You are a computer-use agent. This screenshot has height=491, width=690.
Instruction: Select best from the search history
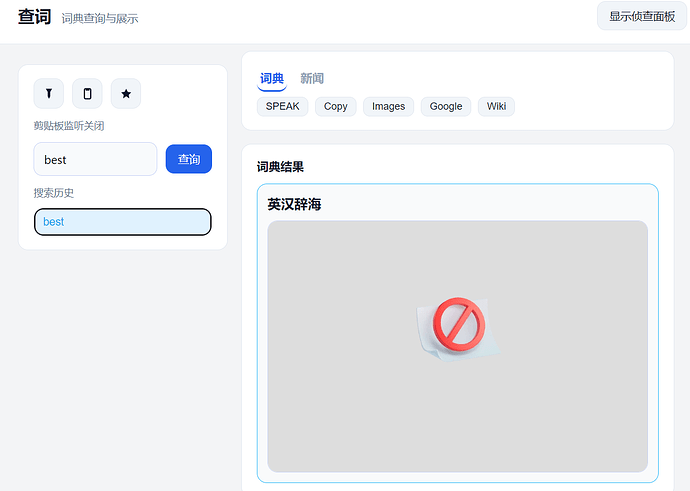(122, 222)
